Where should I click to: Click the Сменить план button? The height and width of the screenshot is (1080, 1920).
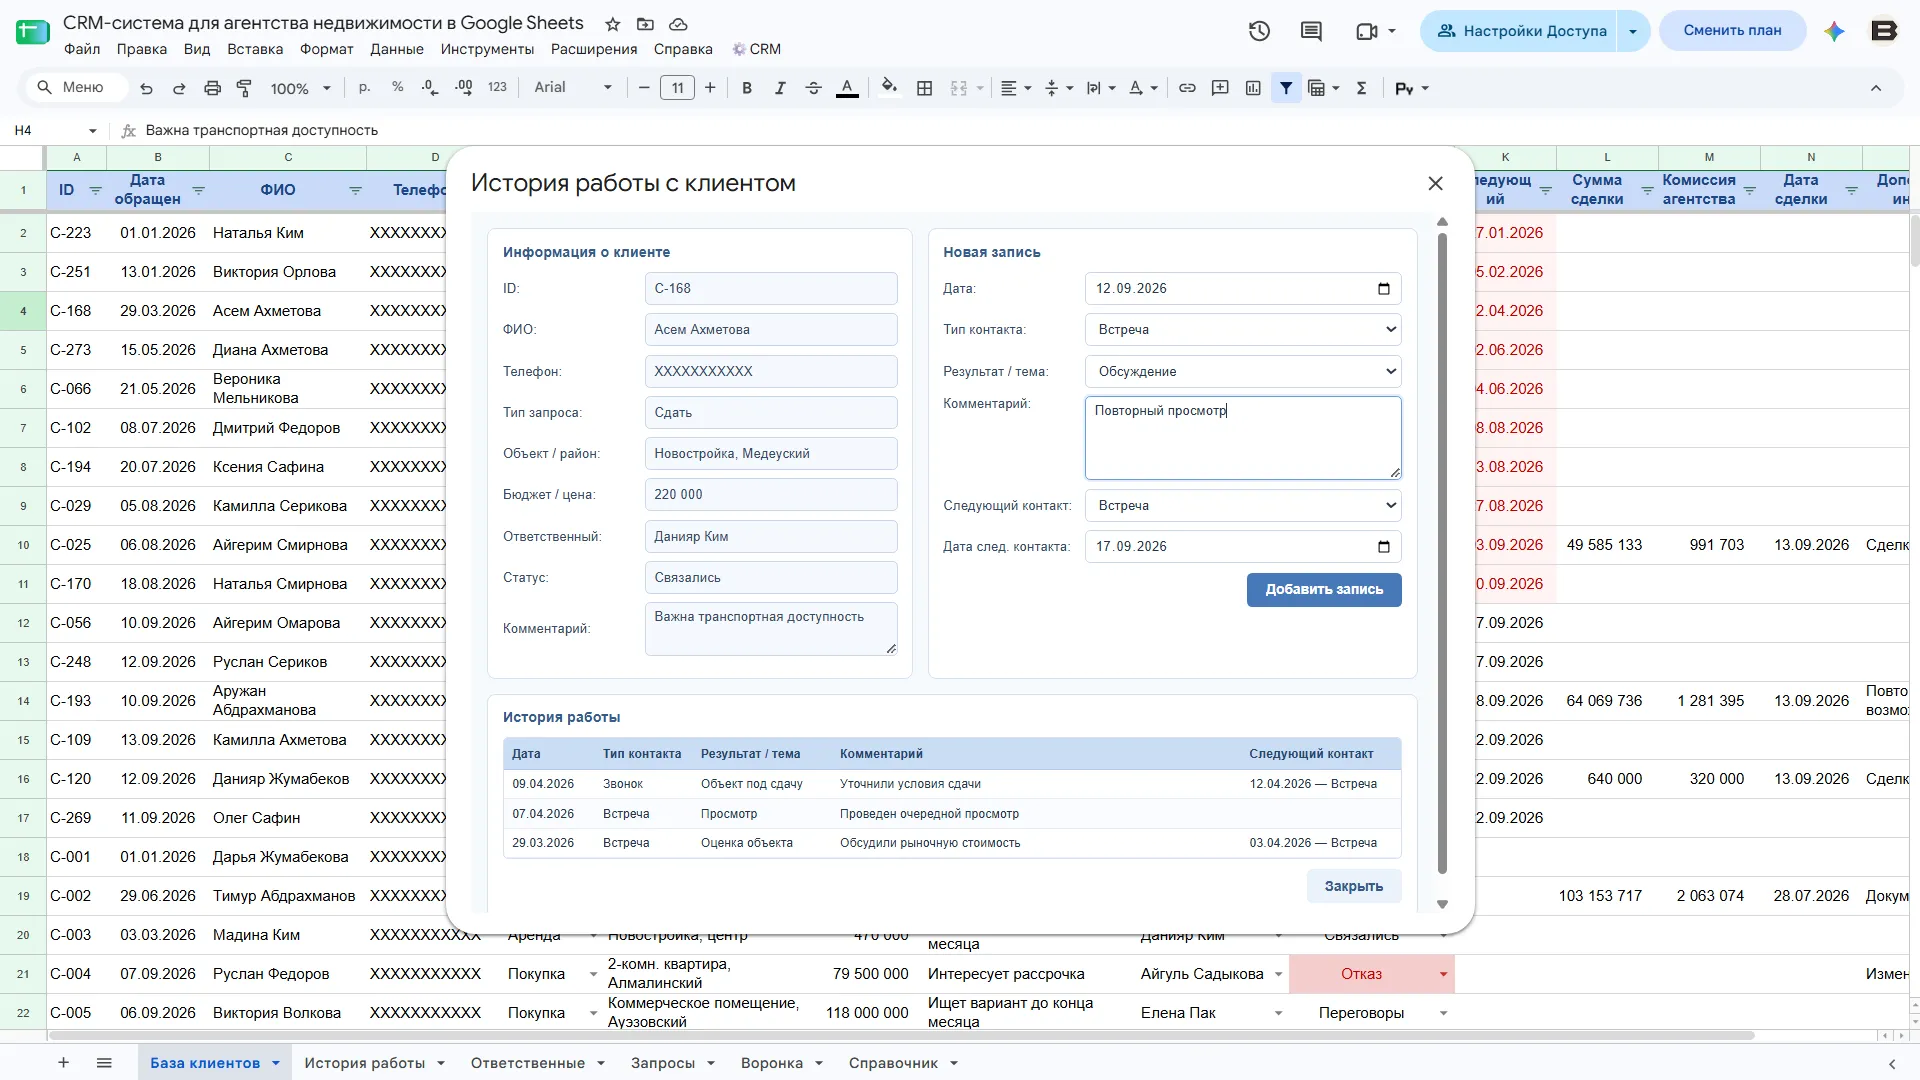point(1732,31)
